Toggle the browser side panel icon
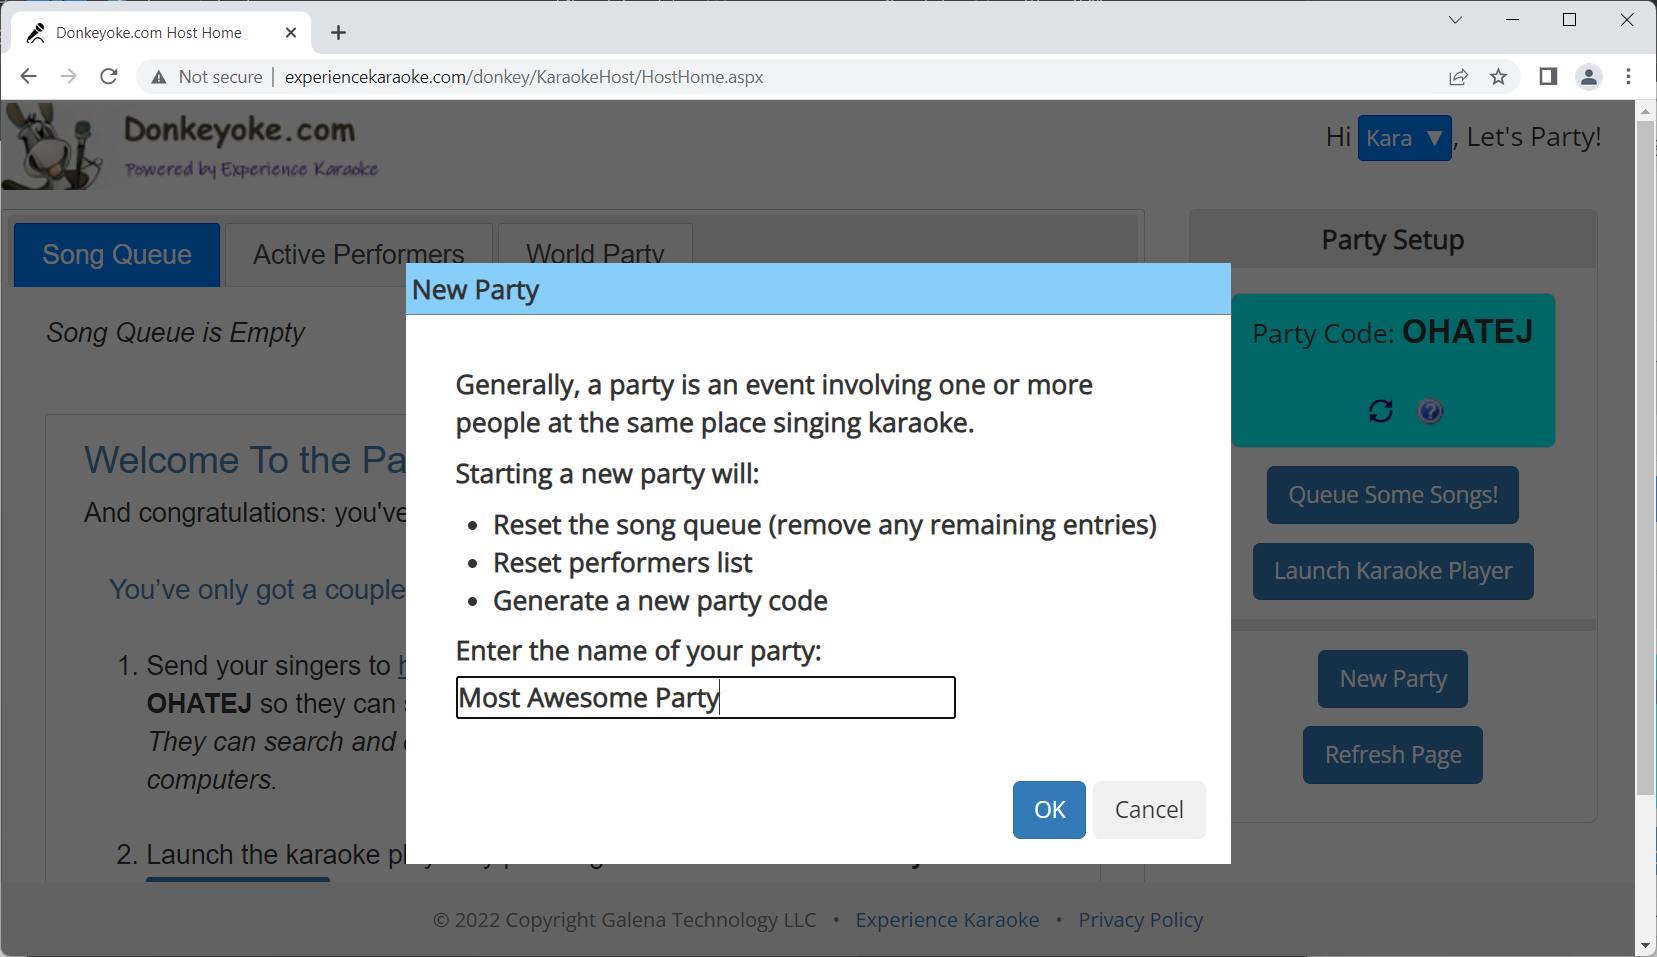1657x957 pixels. (x=1548, y=77)
